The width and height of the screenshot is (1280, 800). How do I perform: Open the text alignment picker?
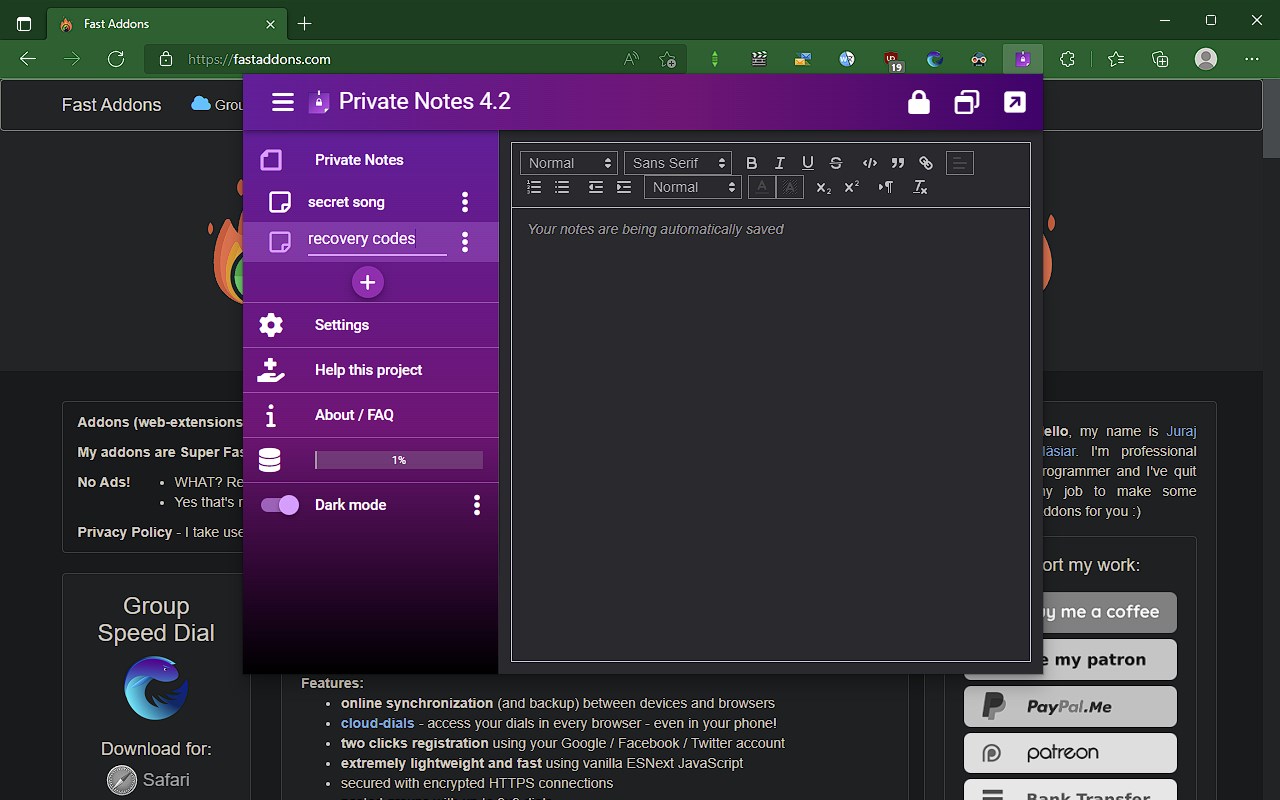point(959,163)
